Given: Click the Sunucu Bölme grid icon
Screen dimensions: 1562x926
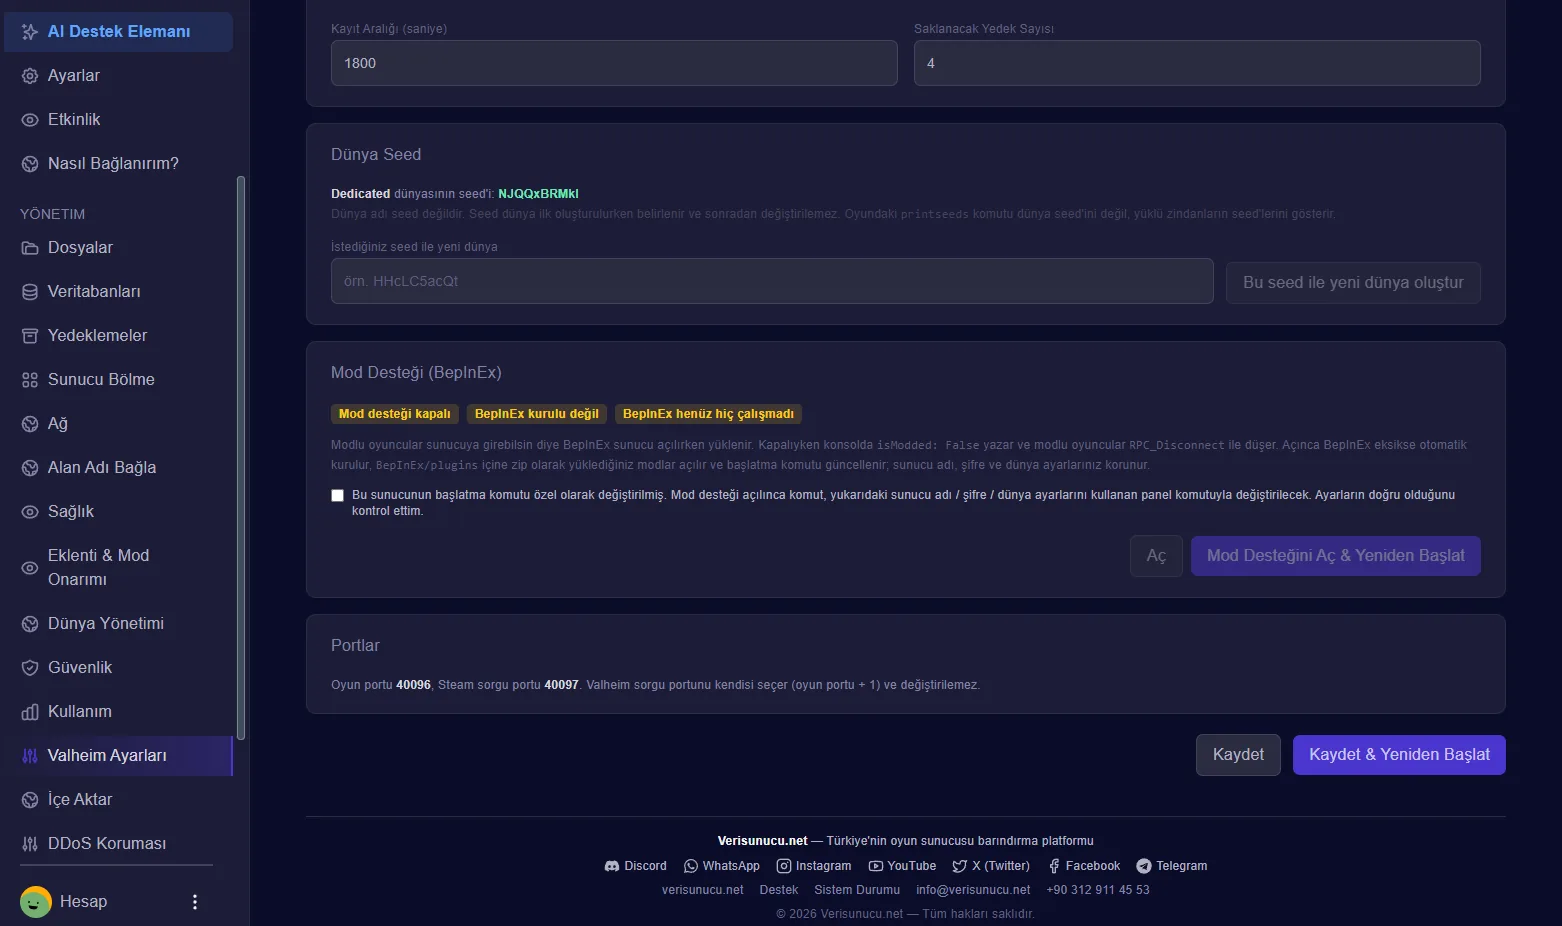Looking at the screenshot, I should [30, 380].
